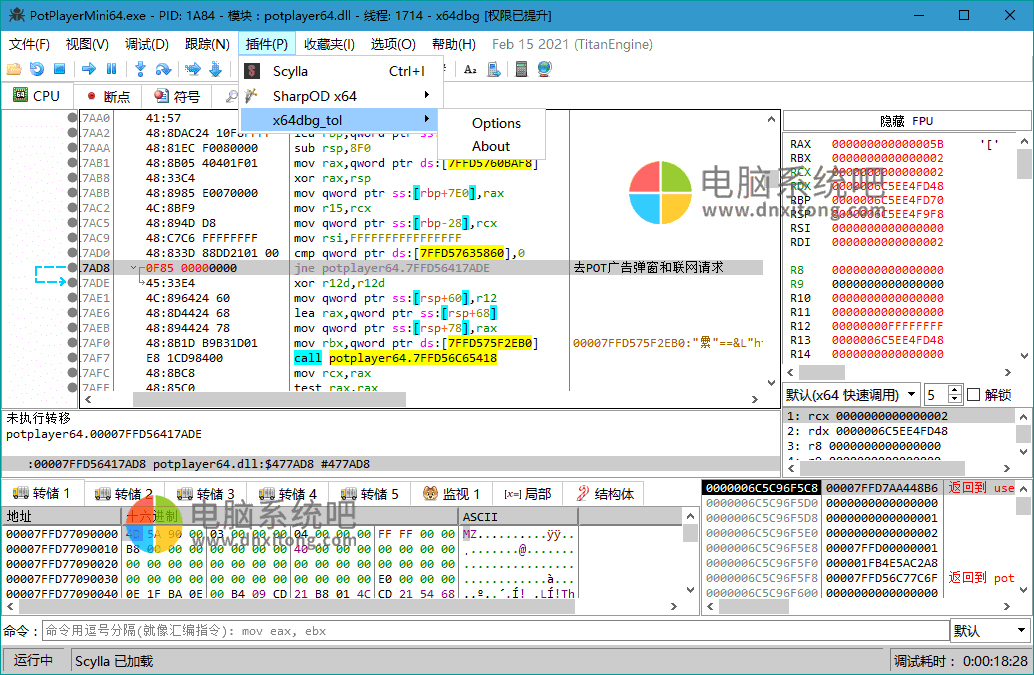Click the 运行中 status label
This screenshot has width=1034, height=675.
(x=33, y=660)
